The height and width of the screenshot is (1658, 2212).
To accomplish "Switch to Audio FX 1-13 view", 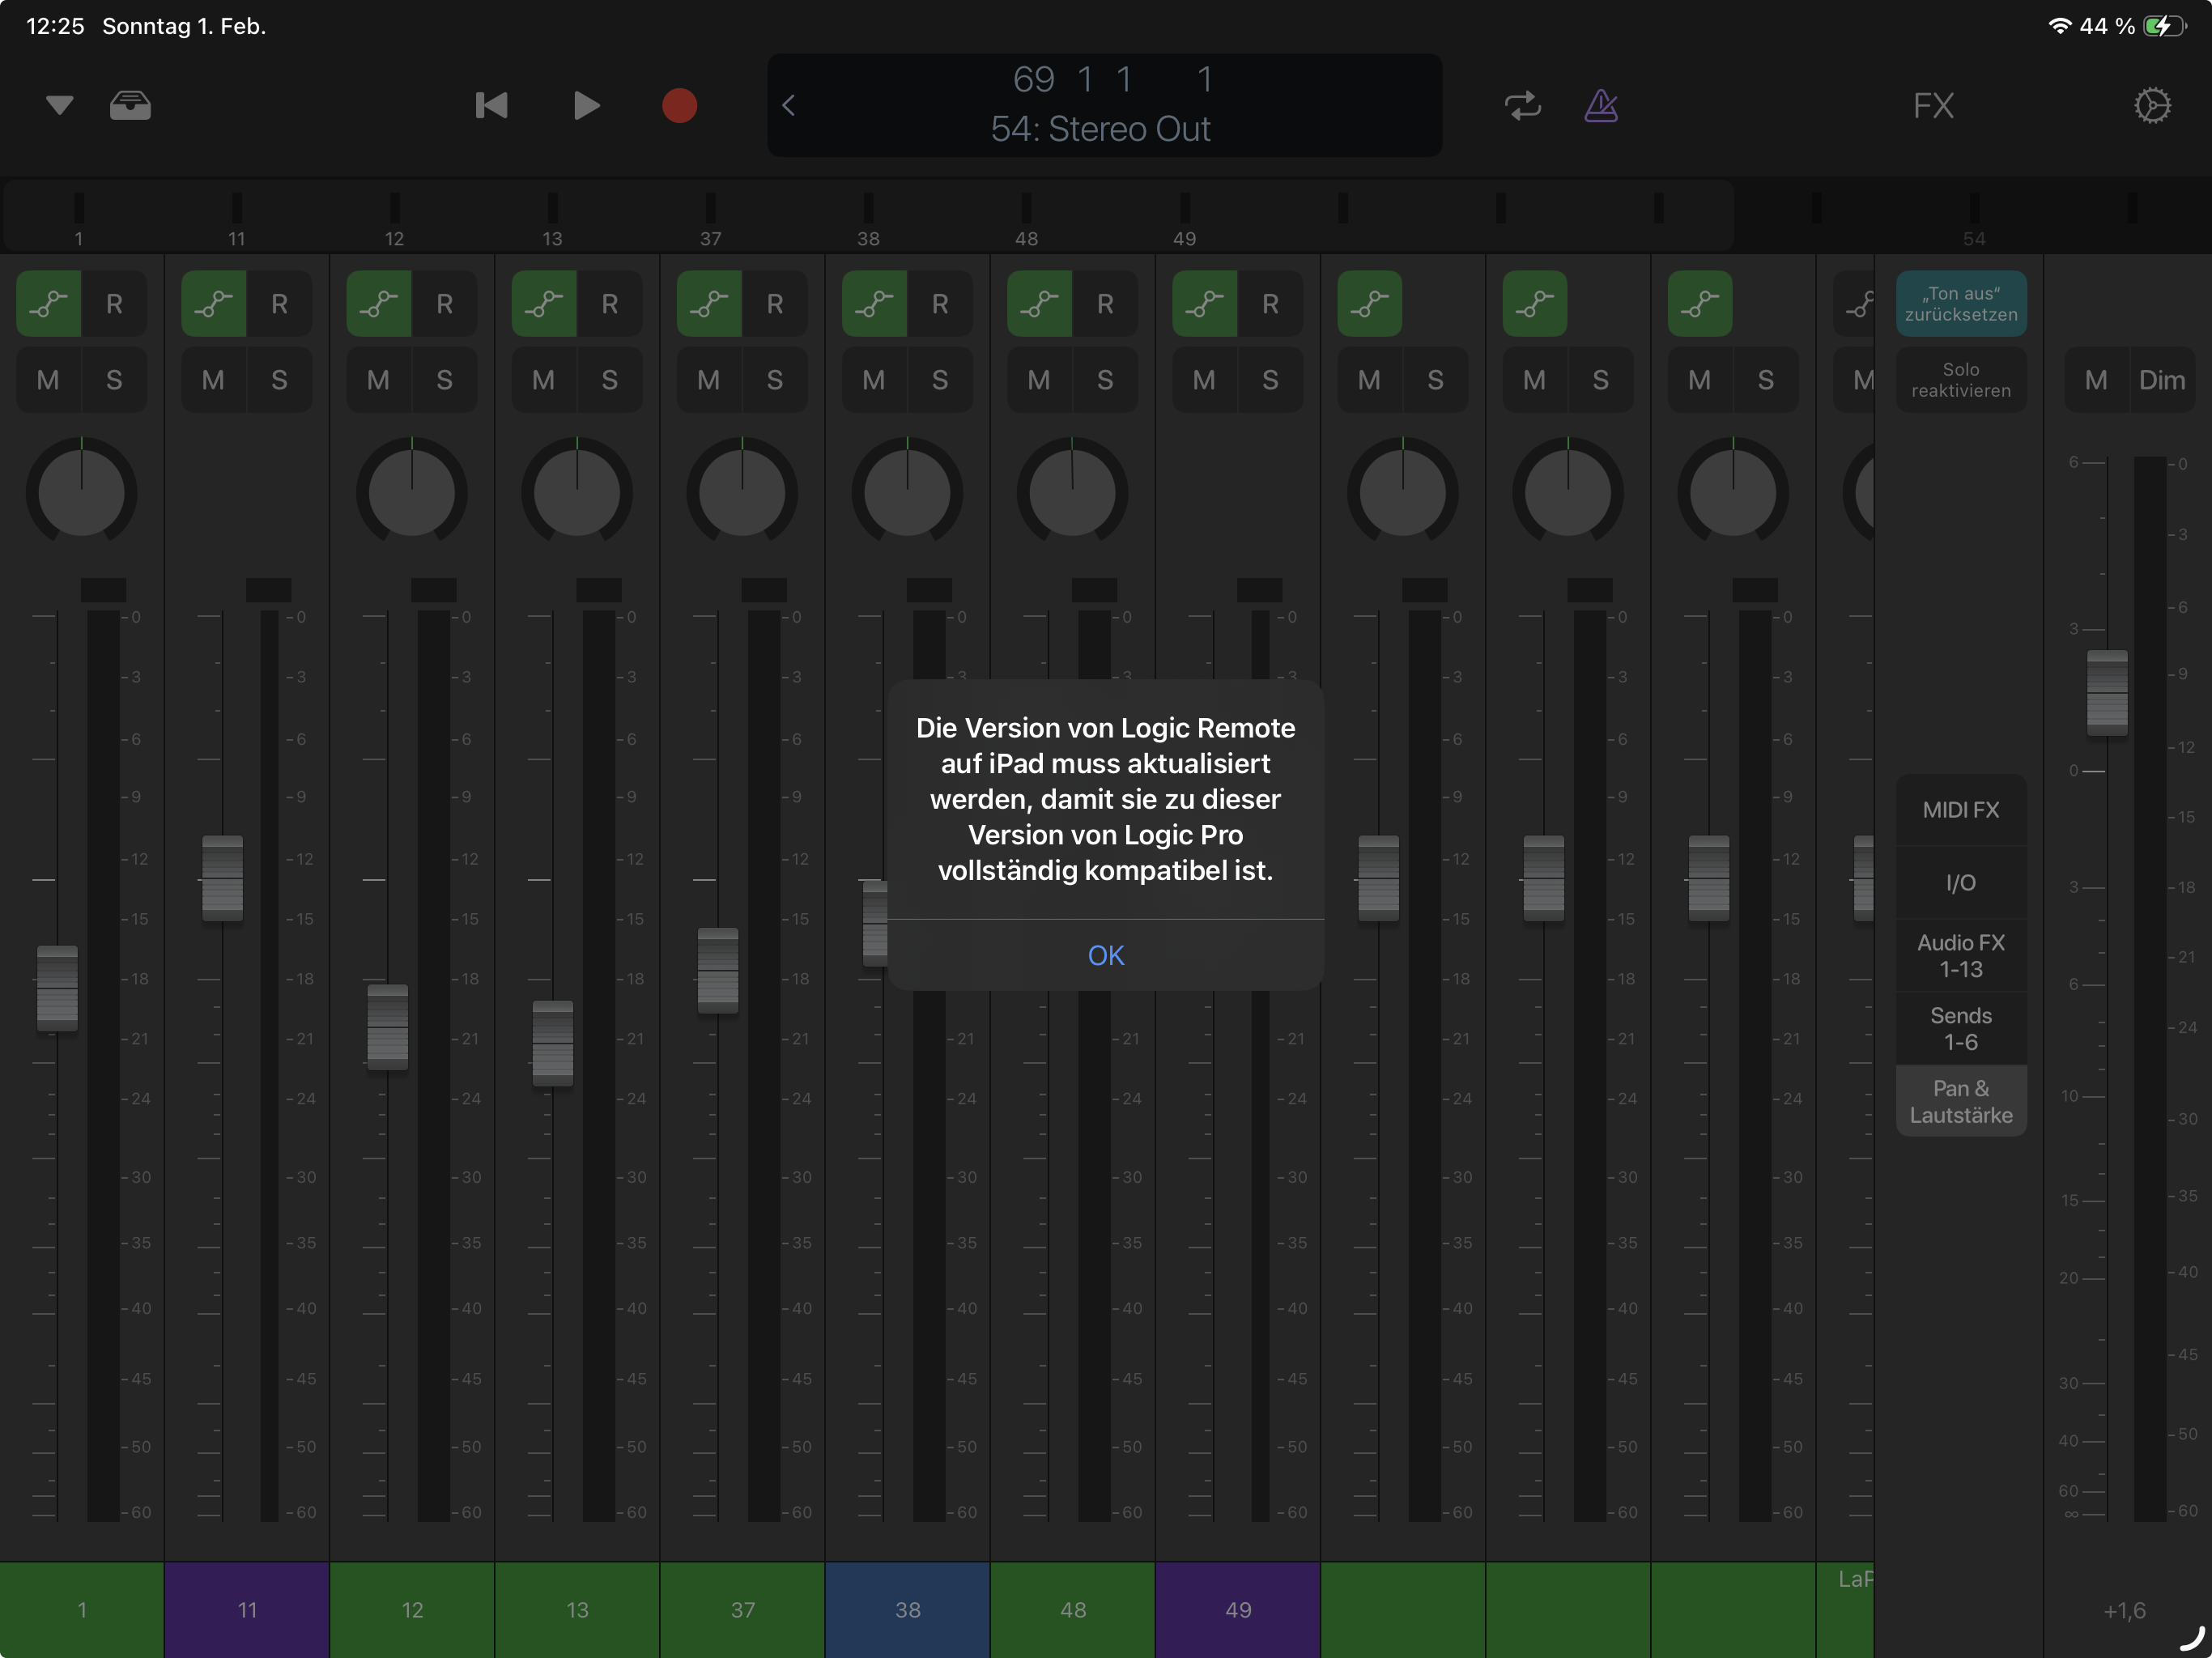I will [x=1960, y=955].
